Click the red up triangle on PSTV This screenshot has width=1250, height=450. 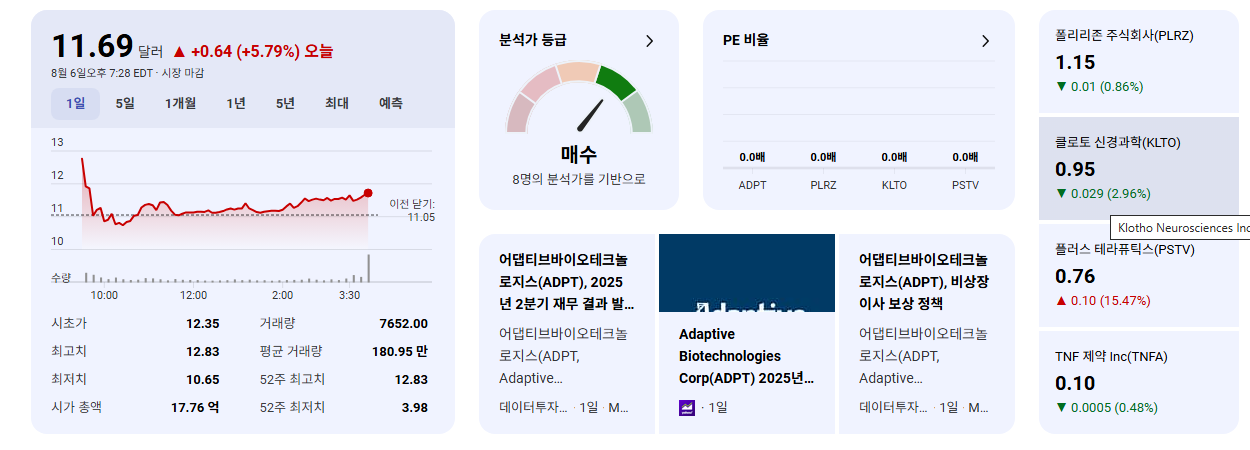click(1061, 300)
